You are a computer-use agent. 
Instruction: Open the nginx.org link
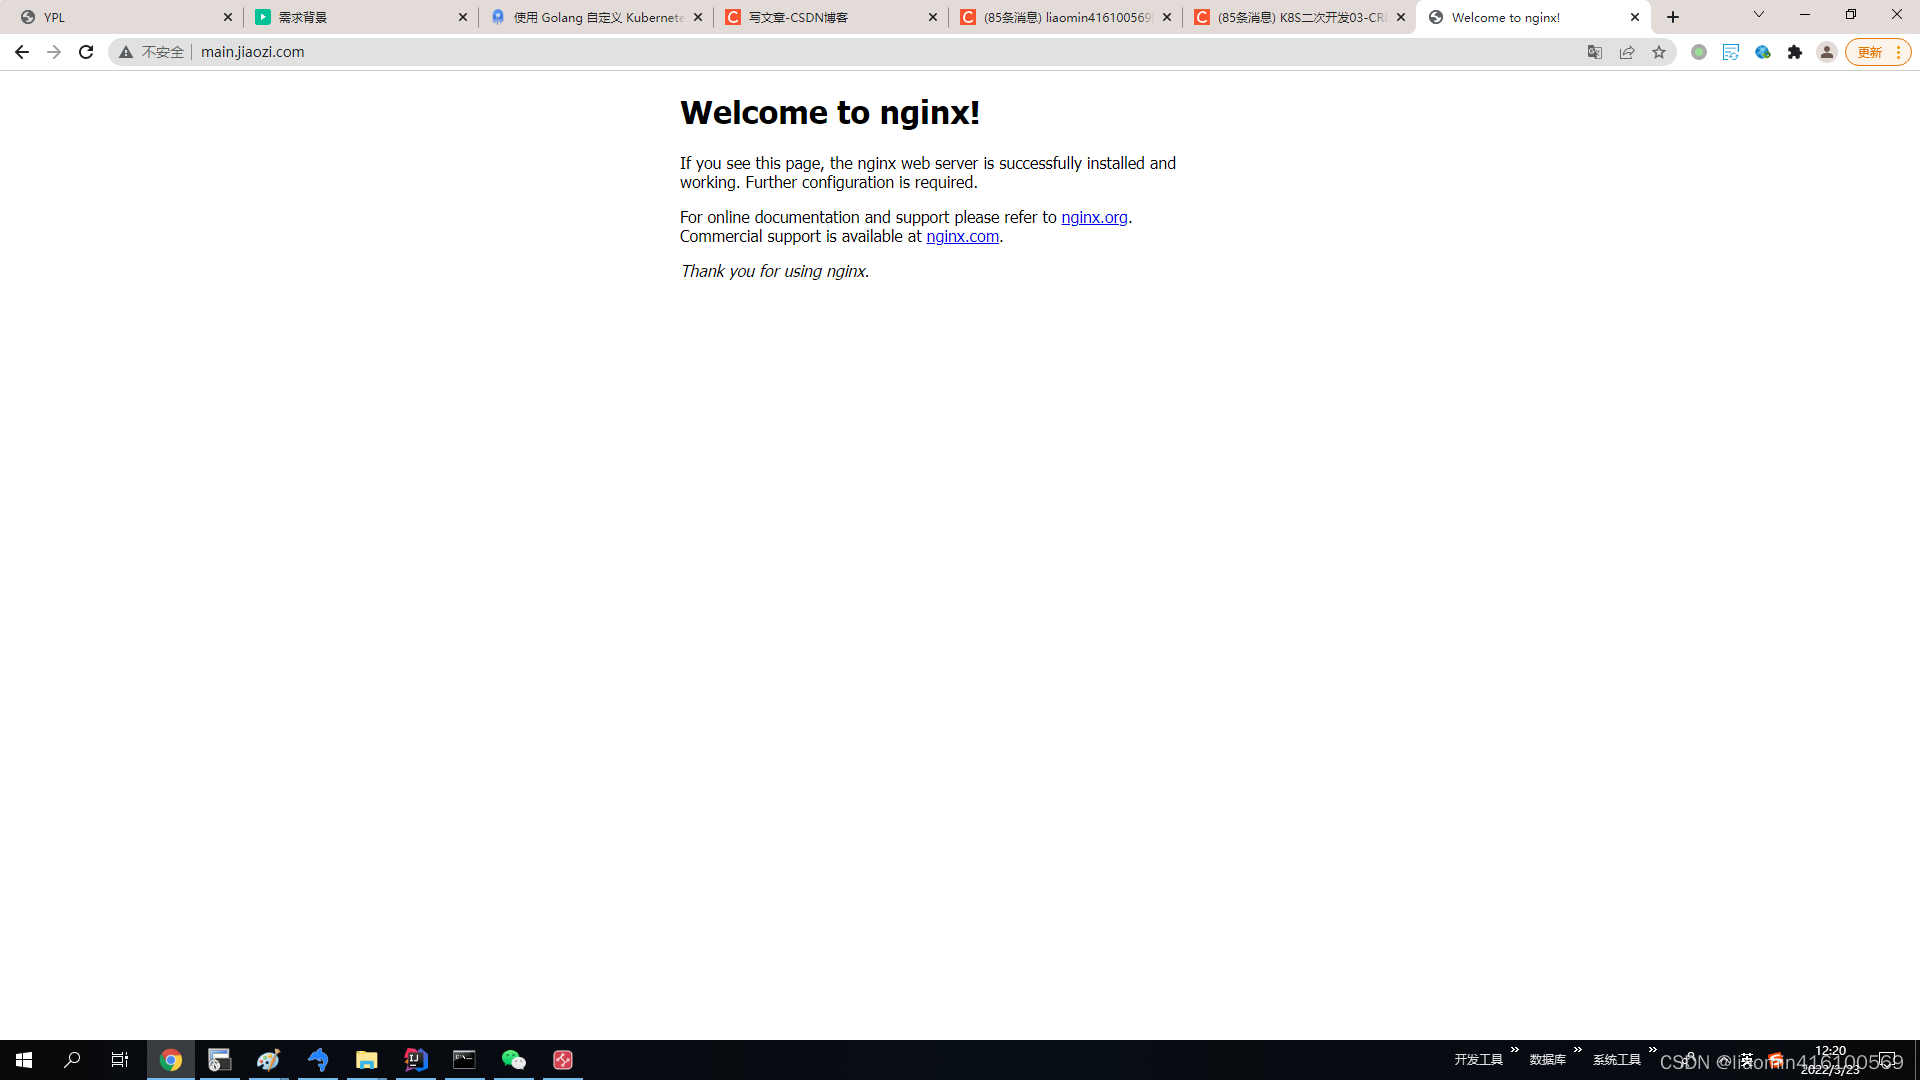1094,217
